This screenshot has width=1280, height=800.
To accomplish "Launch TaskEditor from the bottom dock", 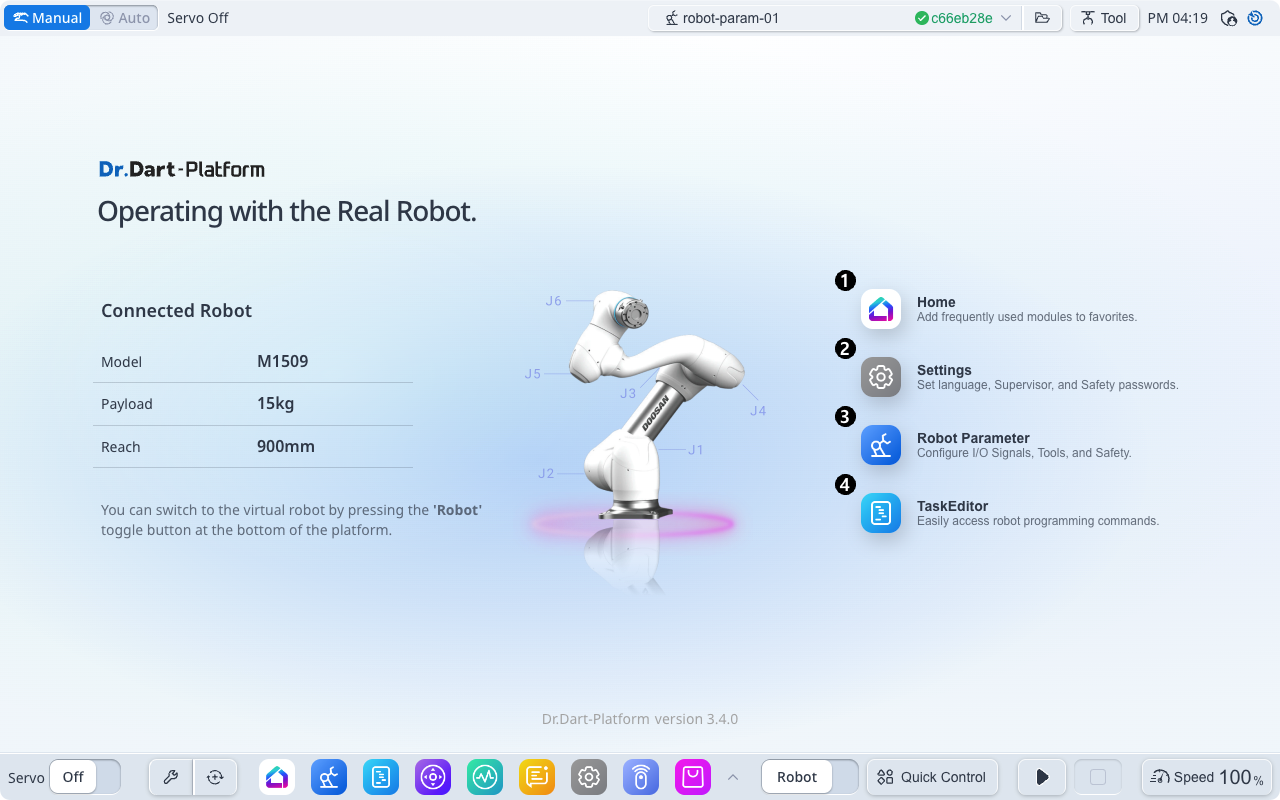I will point(381,777).
